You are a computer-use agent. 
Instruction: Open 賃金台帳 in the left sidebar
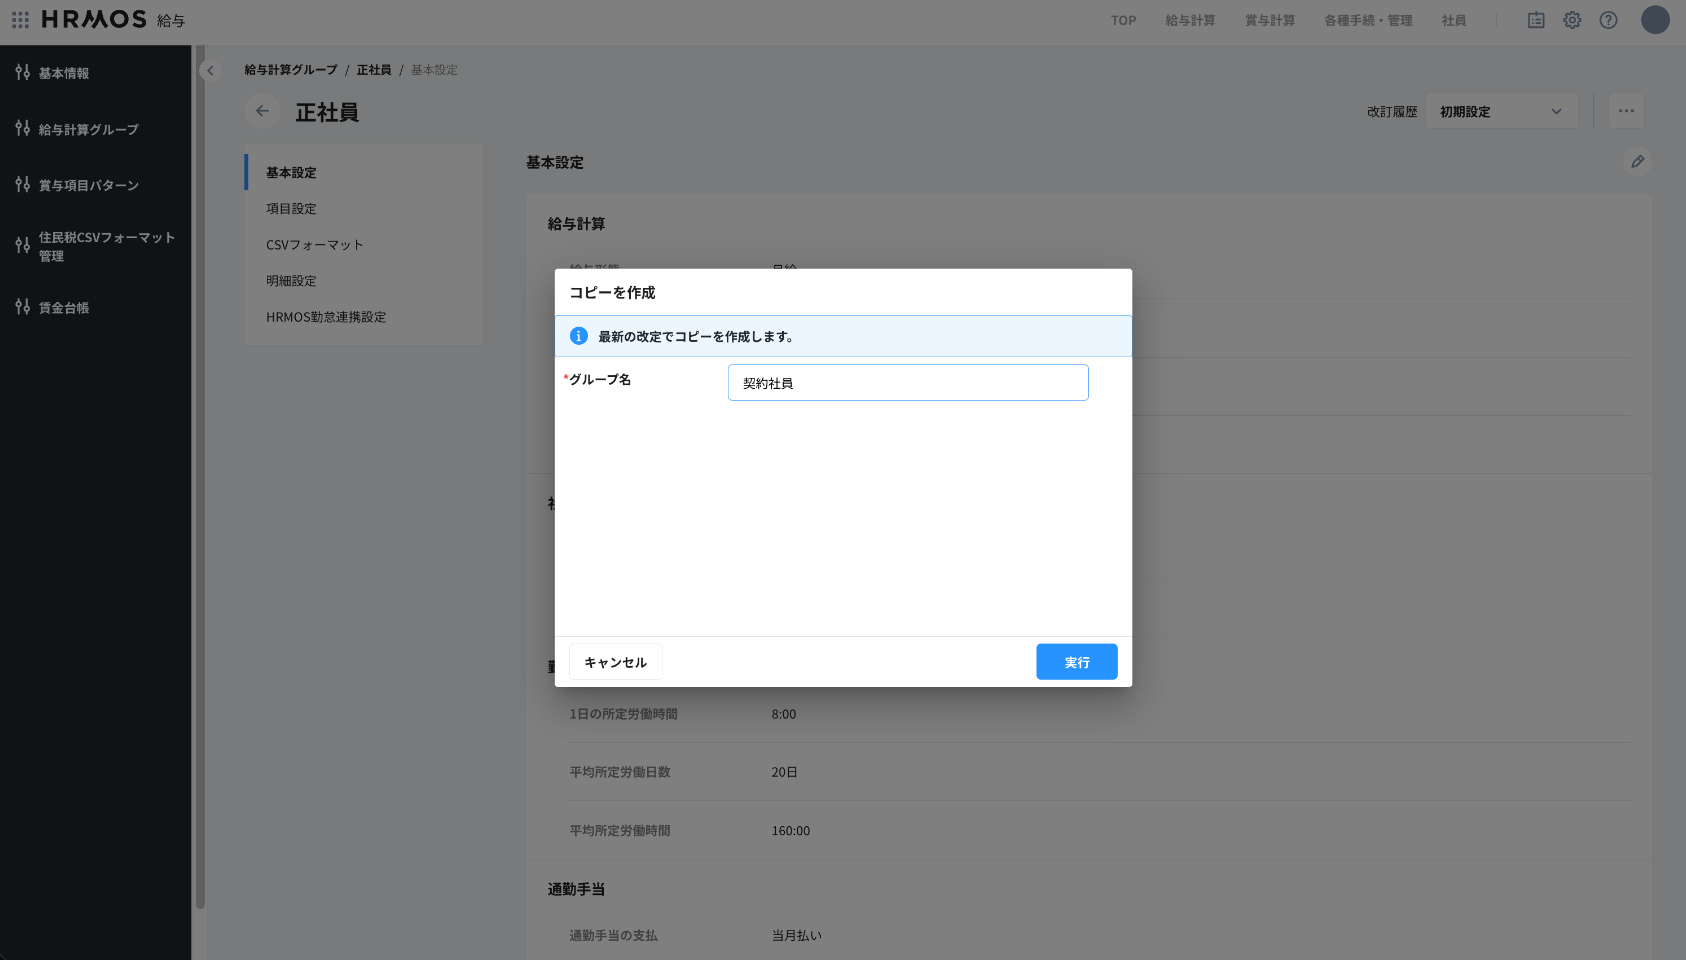tap(64, 308)
